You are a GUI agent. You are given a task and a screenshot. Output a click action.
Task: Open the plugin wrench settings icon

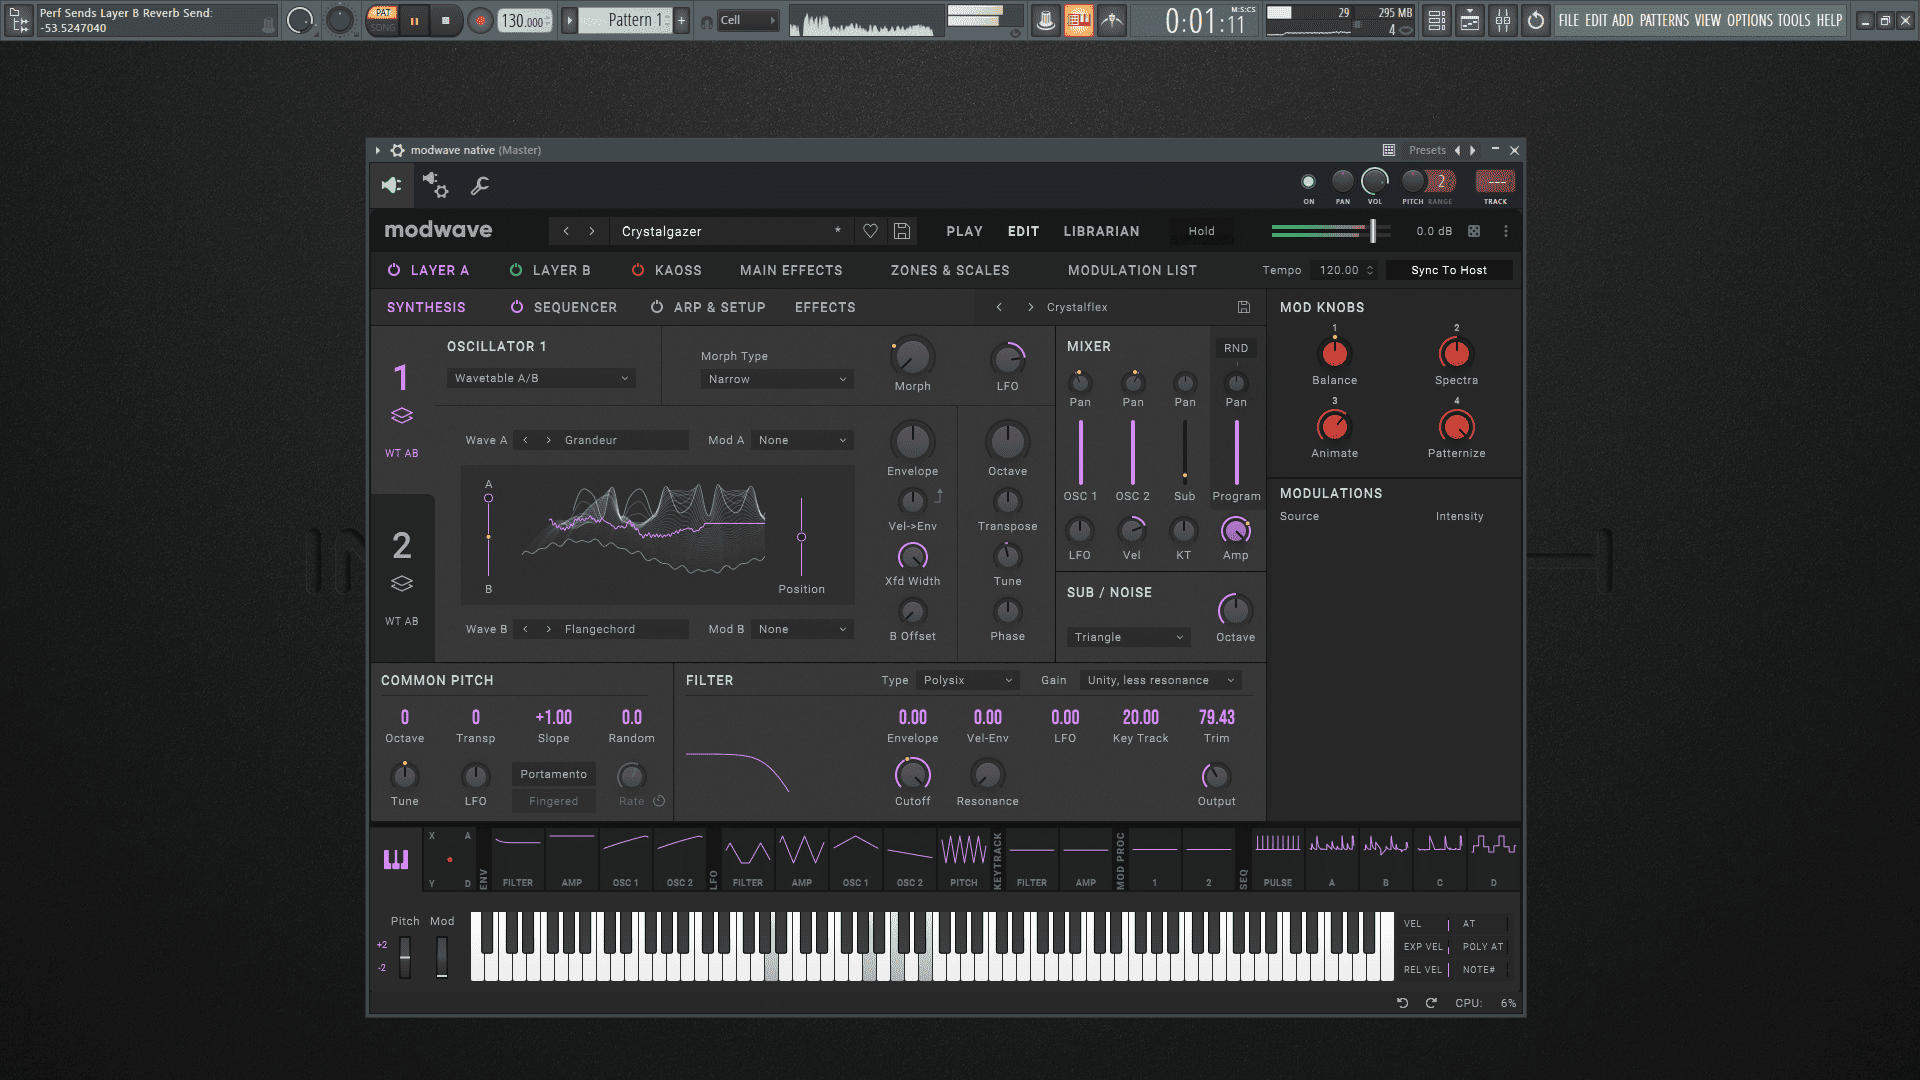point(480,185)
